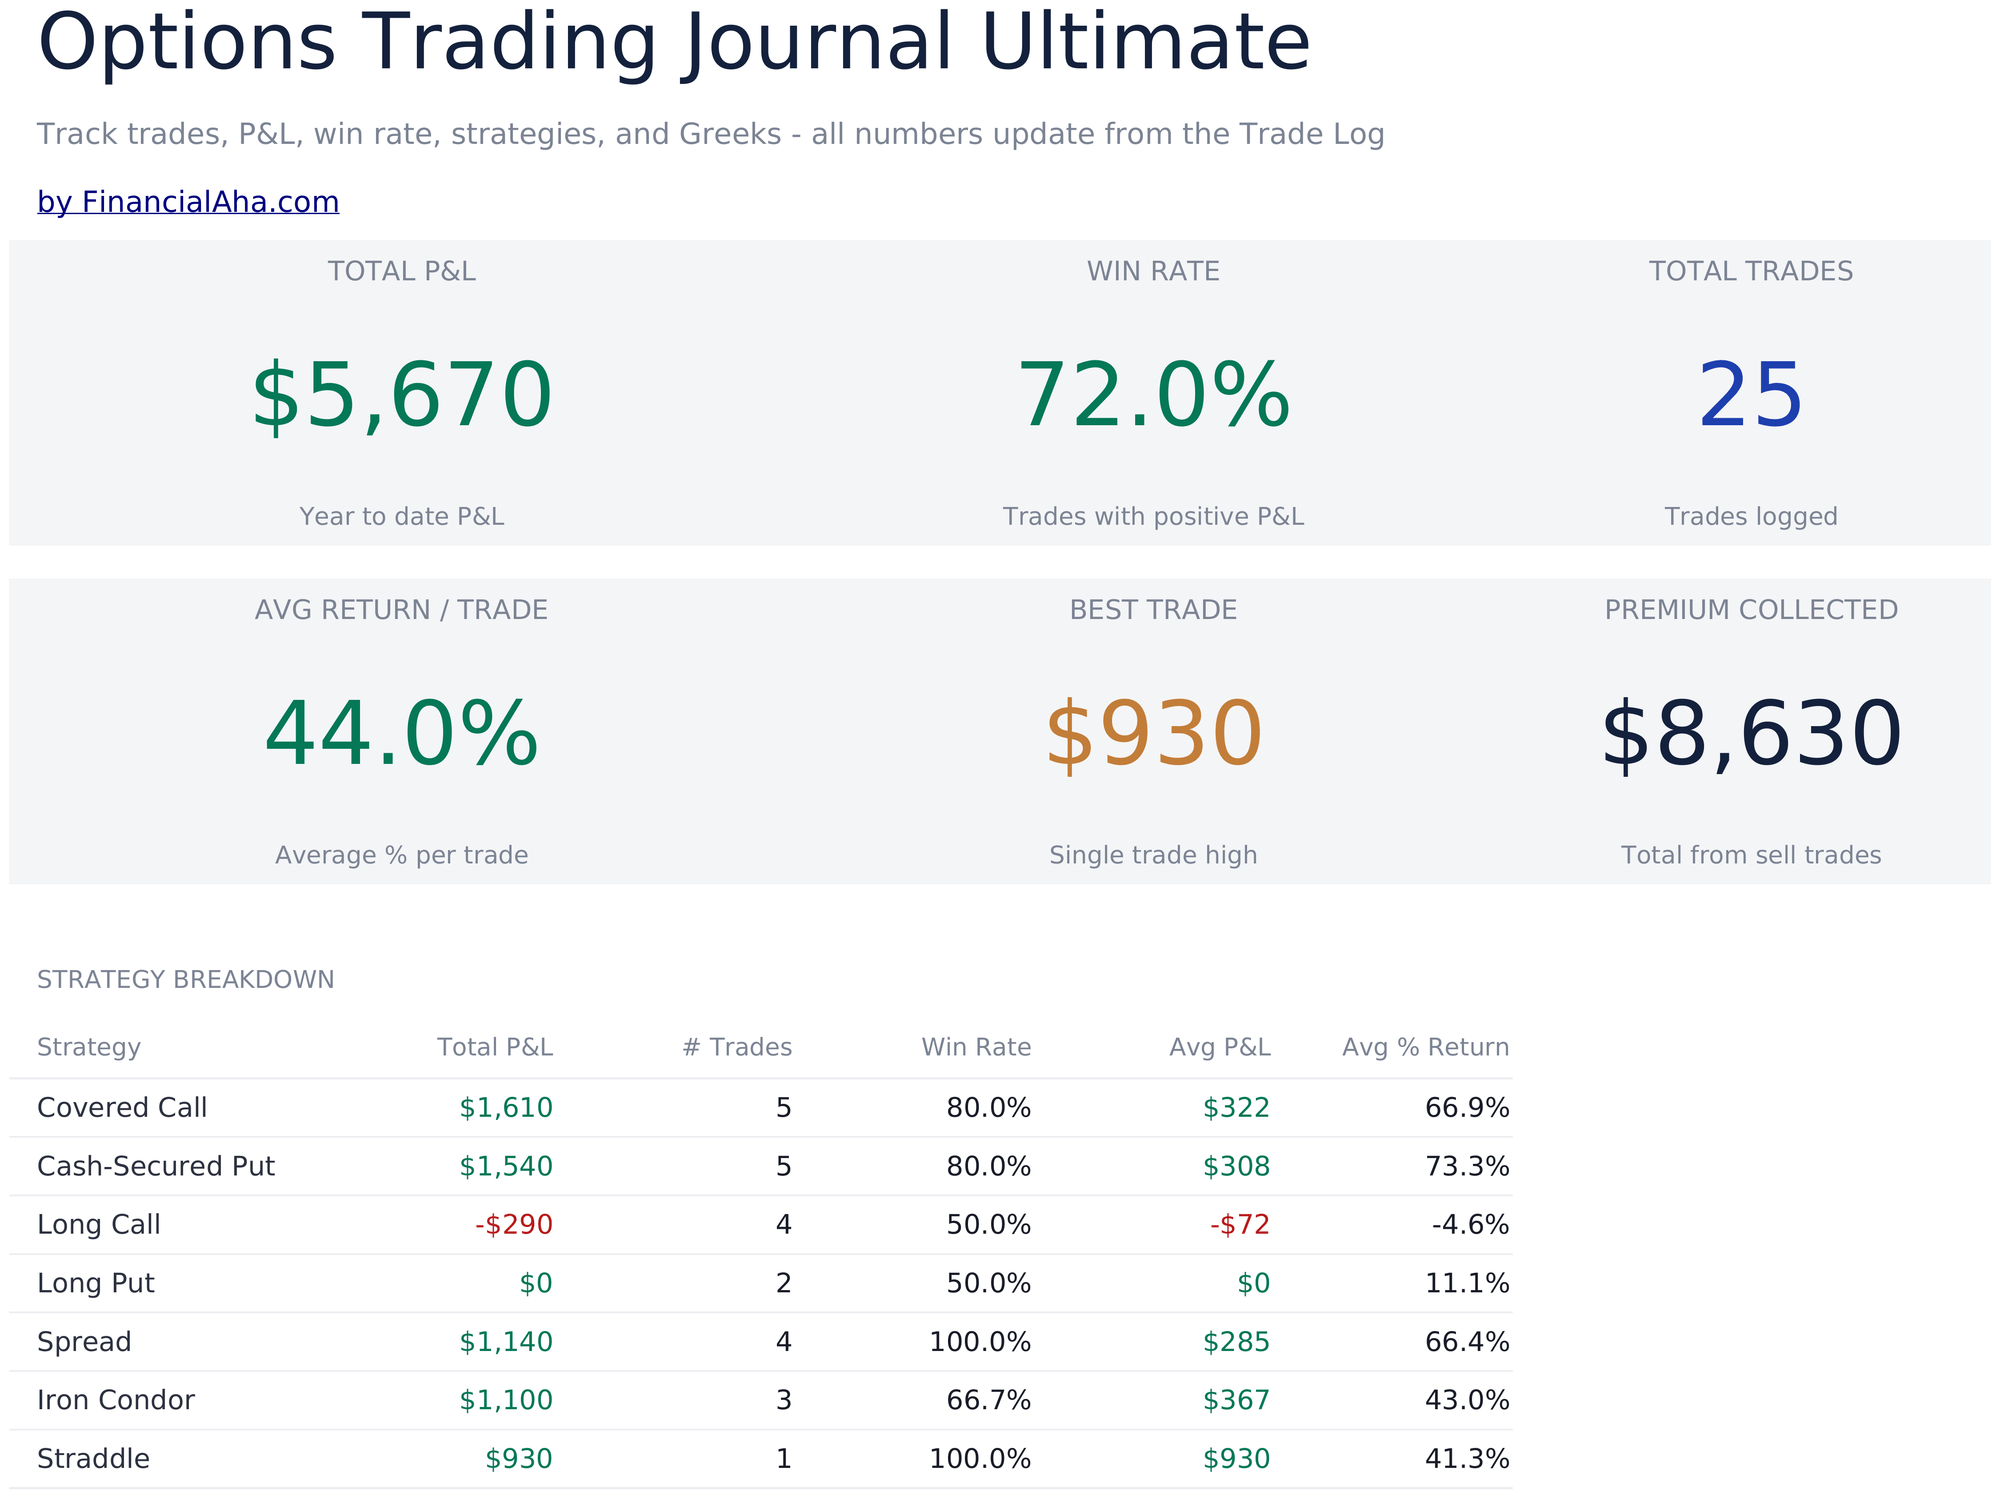Image resolution: width=2000 pixels, height=1498 pixels.
Task: Select the Cash-Secured Put strategy name
Action: 156,1167
